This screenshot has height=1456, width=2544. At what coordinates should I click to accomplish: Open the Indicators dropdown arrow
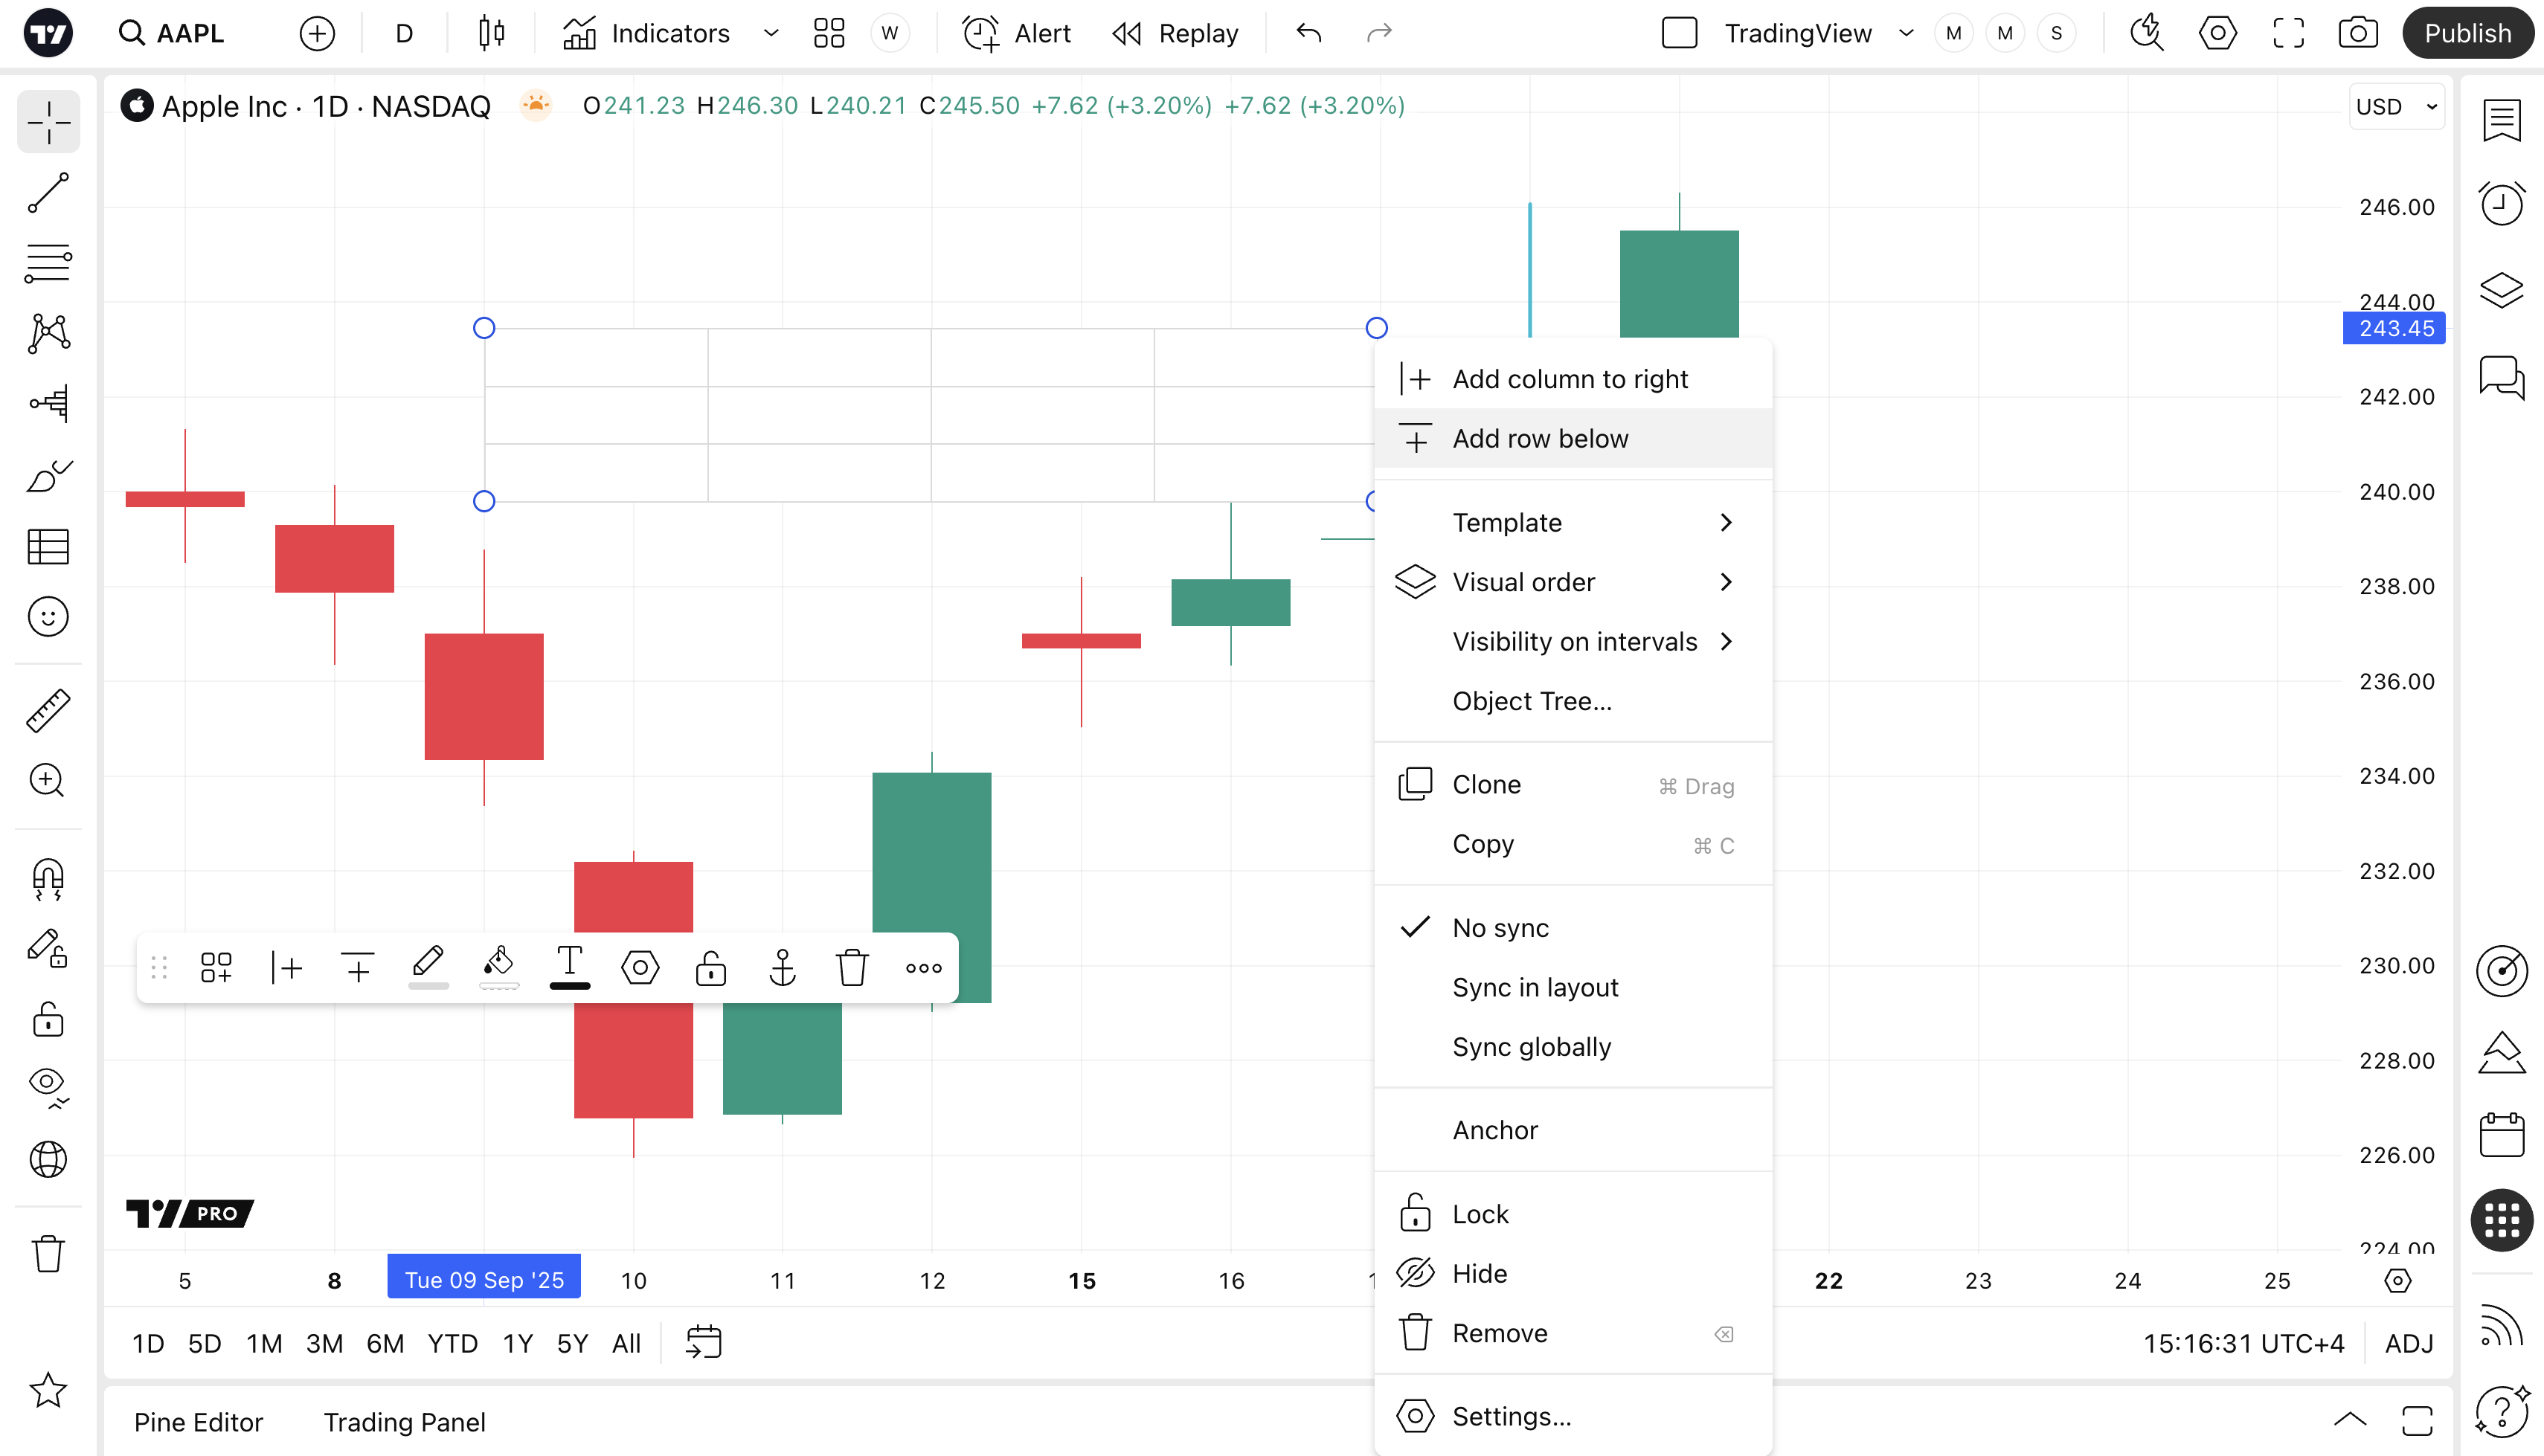pos(771,33)
